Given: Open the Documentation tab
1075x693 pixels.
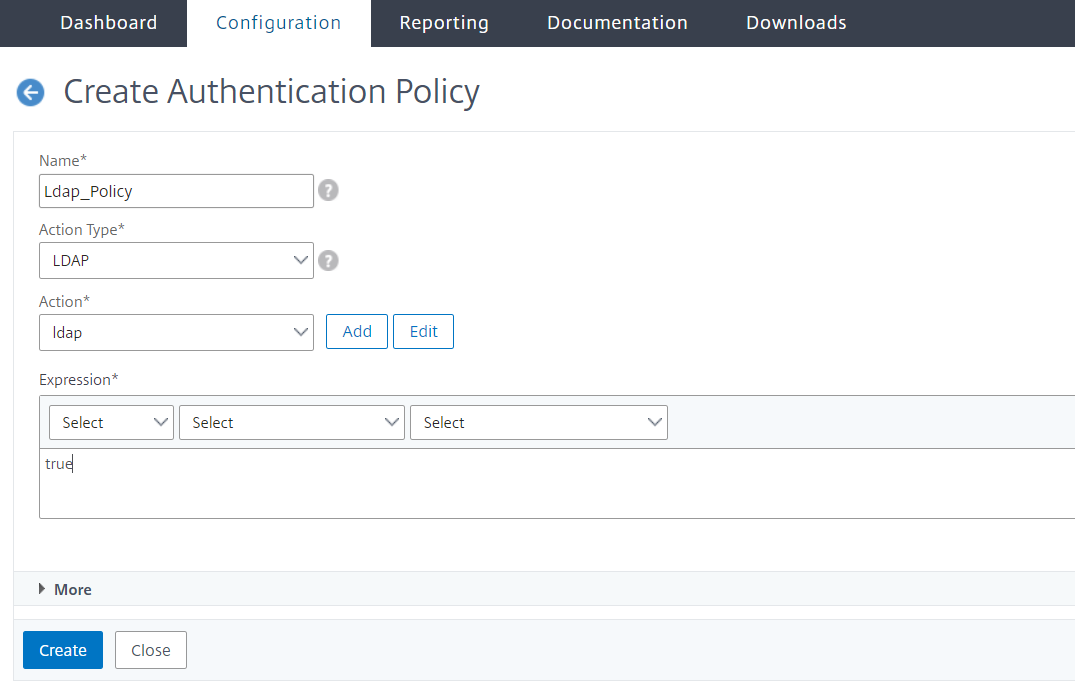Looking at the screenshot, I should tap(617, 23).
